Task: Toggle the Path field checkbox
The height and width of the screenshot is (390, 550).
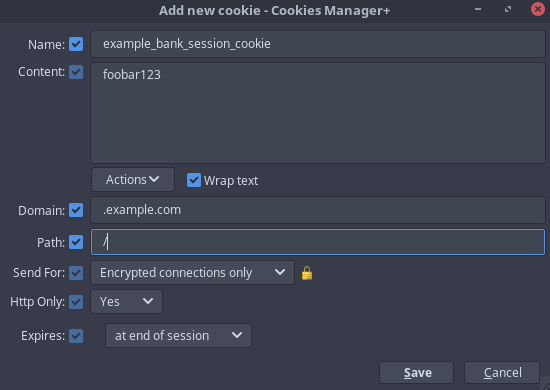Action: (76, 242)
